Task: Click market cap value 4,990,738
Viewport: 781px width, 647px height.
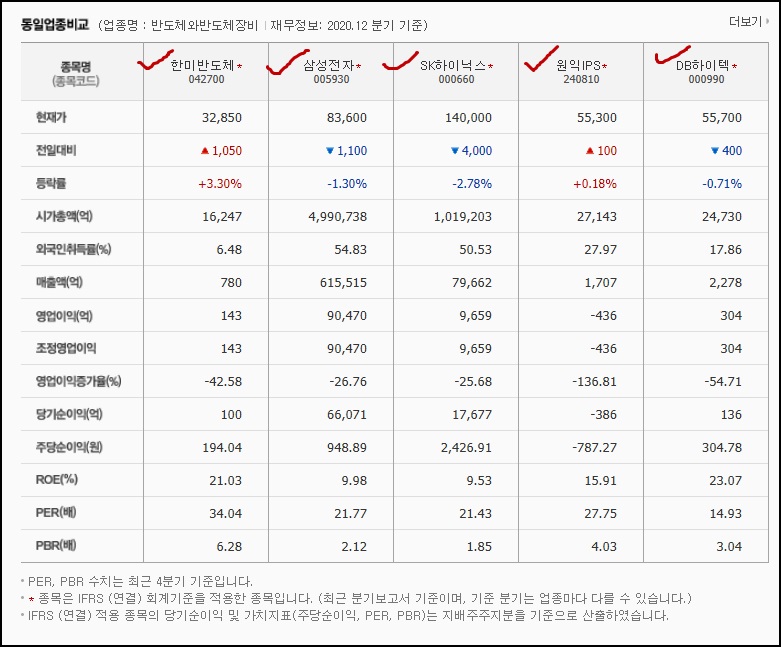Action: [338, 217]
